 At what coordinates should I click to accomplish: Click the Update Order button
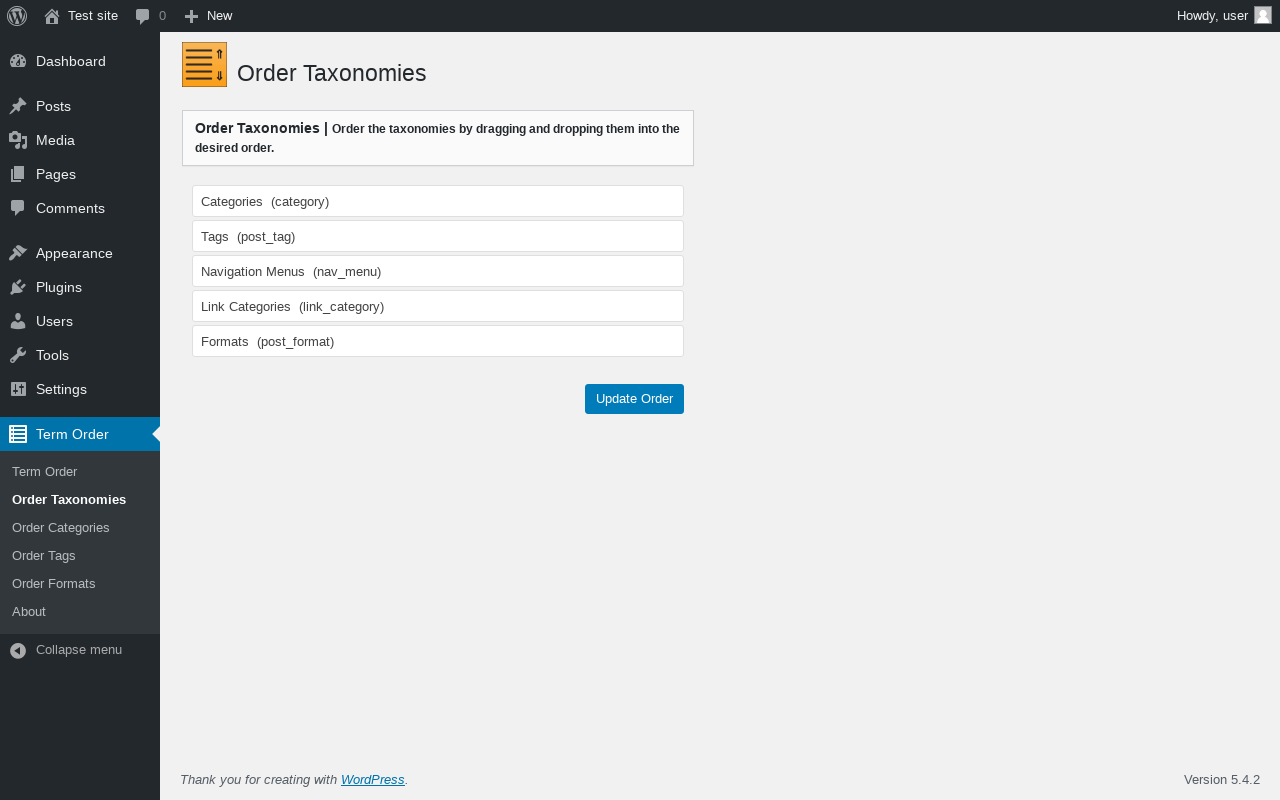[x=634, y=399]
